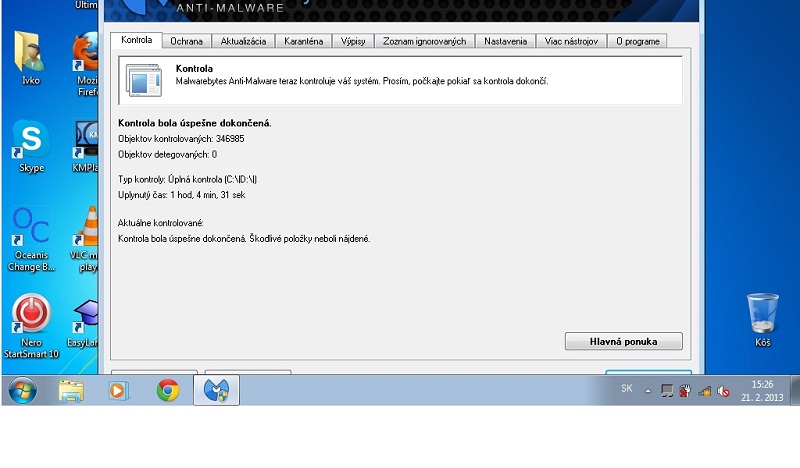Switch to the Ochrana tab
Screen dimensions: 800x468
[x=186, y=41]
